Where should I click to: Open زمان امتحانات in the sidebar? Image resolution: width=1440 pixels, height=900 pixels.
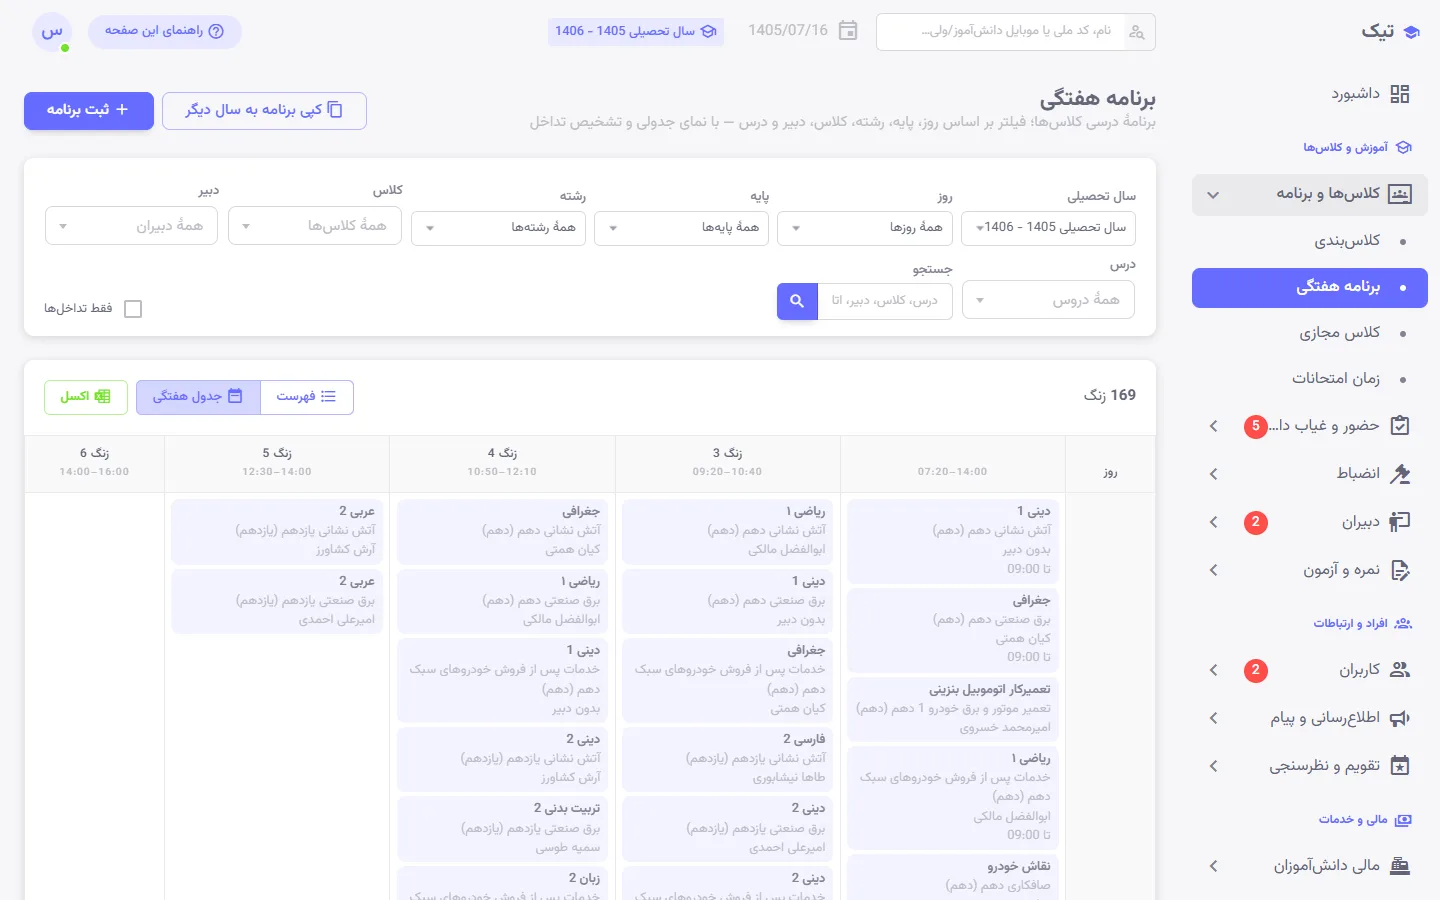click(1310, 379)
